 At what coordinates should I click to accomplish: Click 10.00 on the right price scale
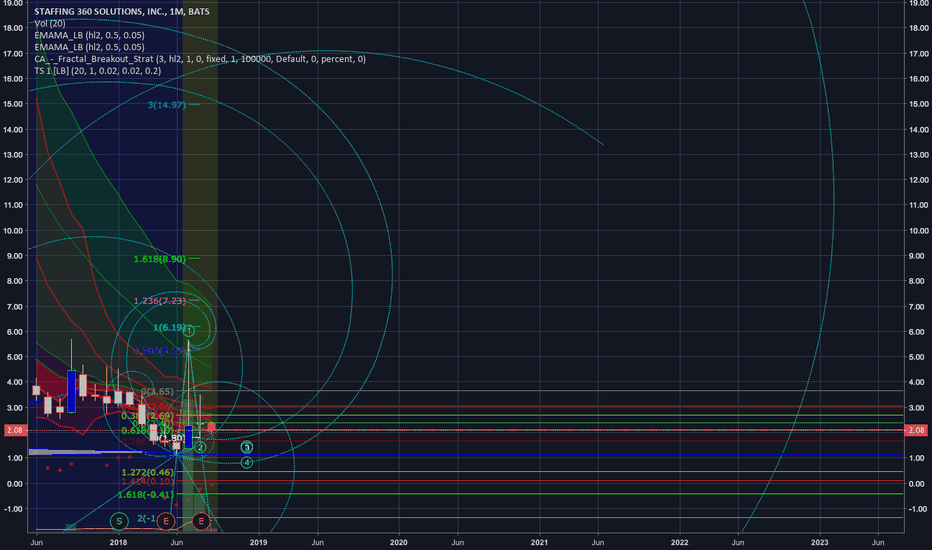click(918, 231)
